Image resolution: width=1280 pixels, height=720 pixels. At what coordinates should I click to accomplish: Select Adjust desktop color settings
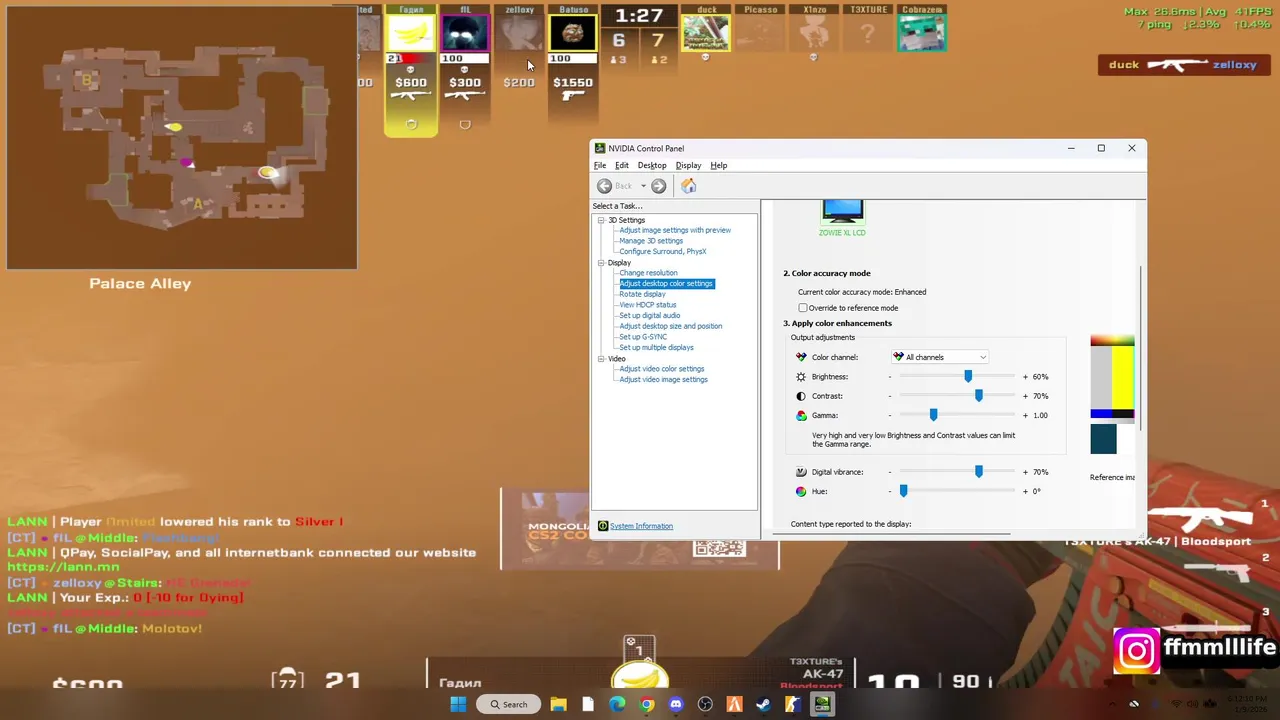666,284
